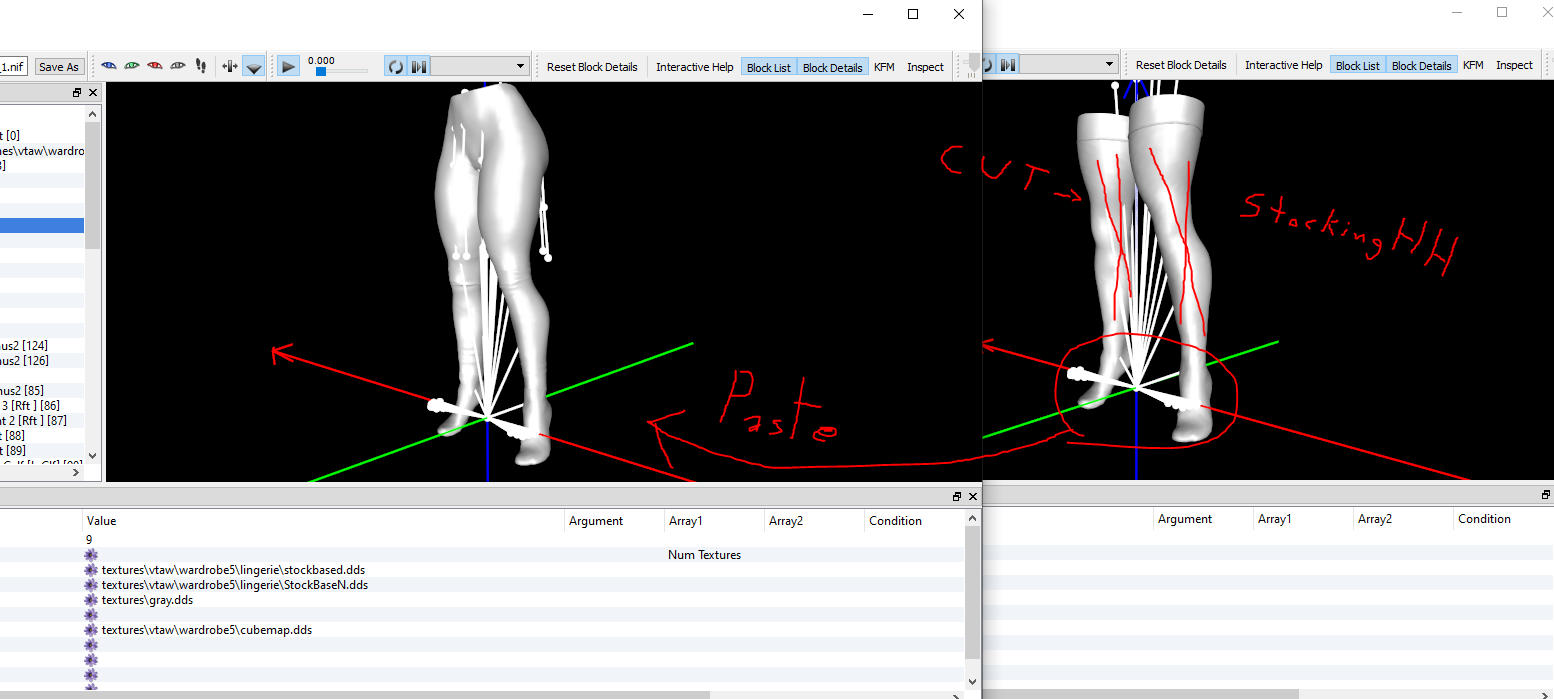The width and height of the screenshot is (1554, 699).
Task: Click the blue eye view icon
Action: click(x=109, y=66)
